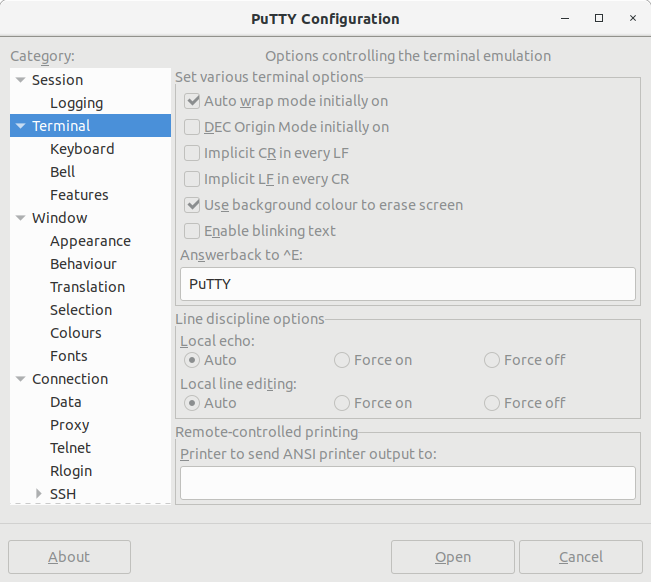Click the About button
The height and width of the screenshot is (582, 651).
pos(69,557)
